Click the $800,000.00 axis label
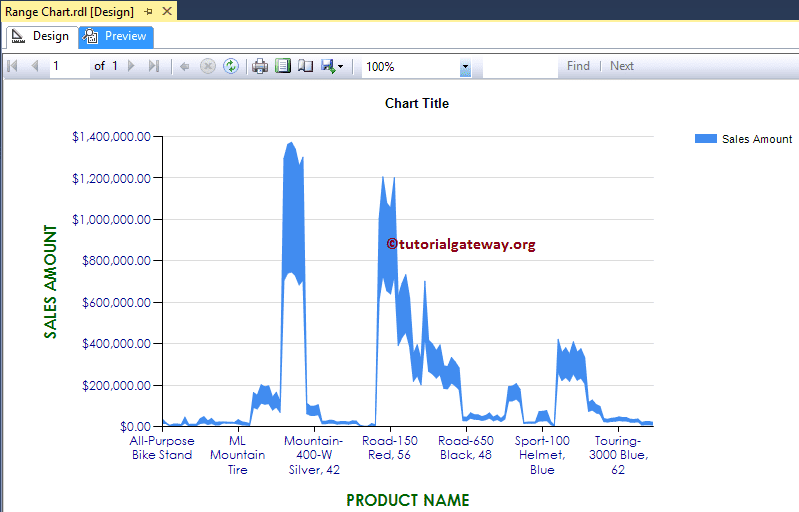This screenshot has width=799, height=512. [116, 261]
